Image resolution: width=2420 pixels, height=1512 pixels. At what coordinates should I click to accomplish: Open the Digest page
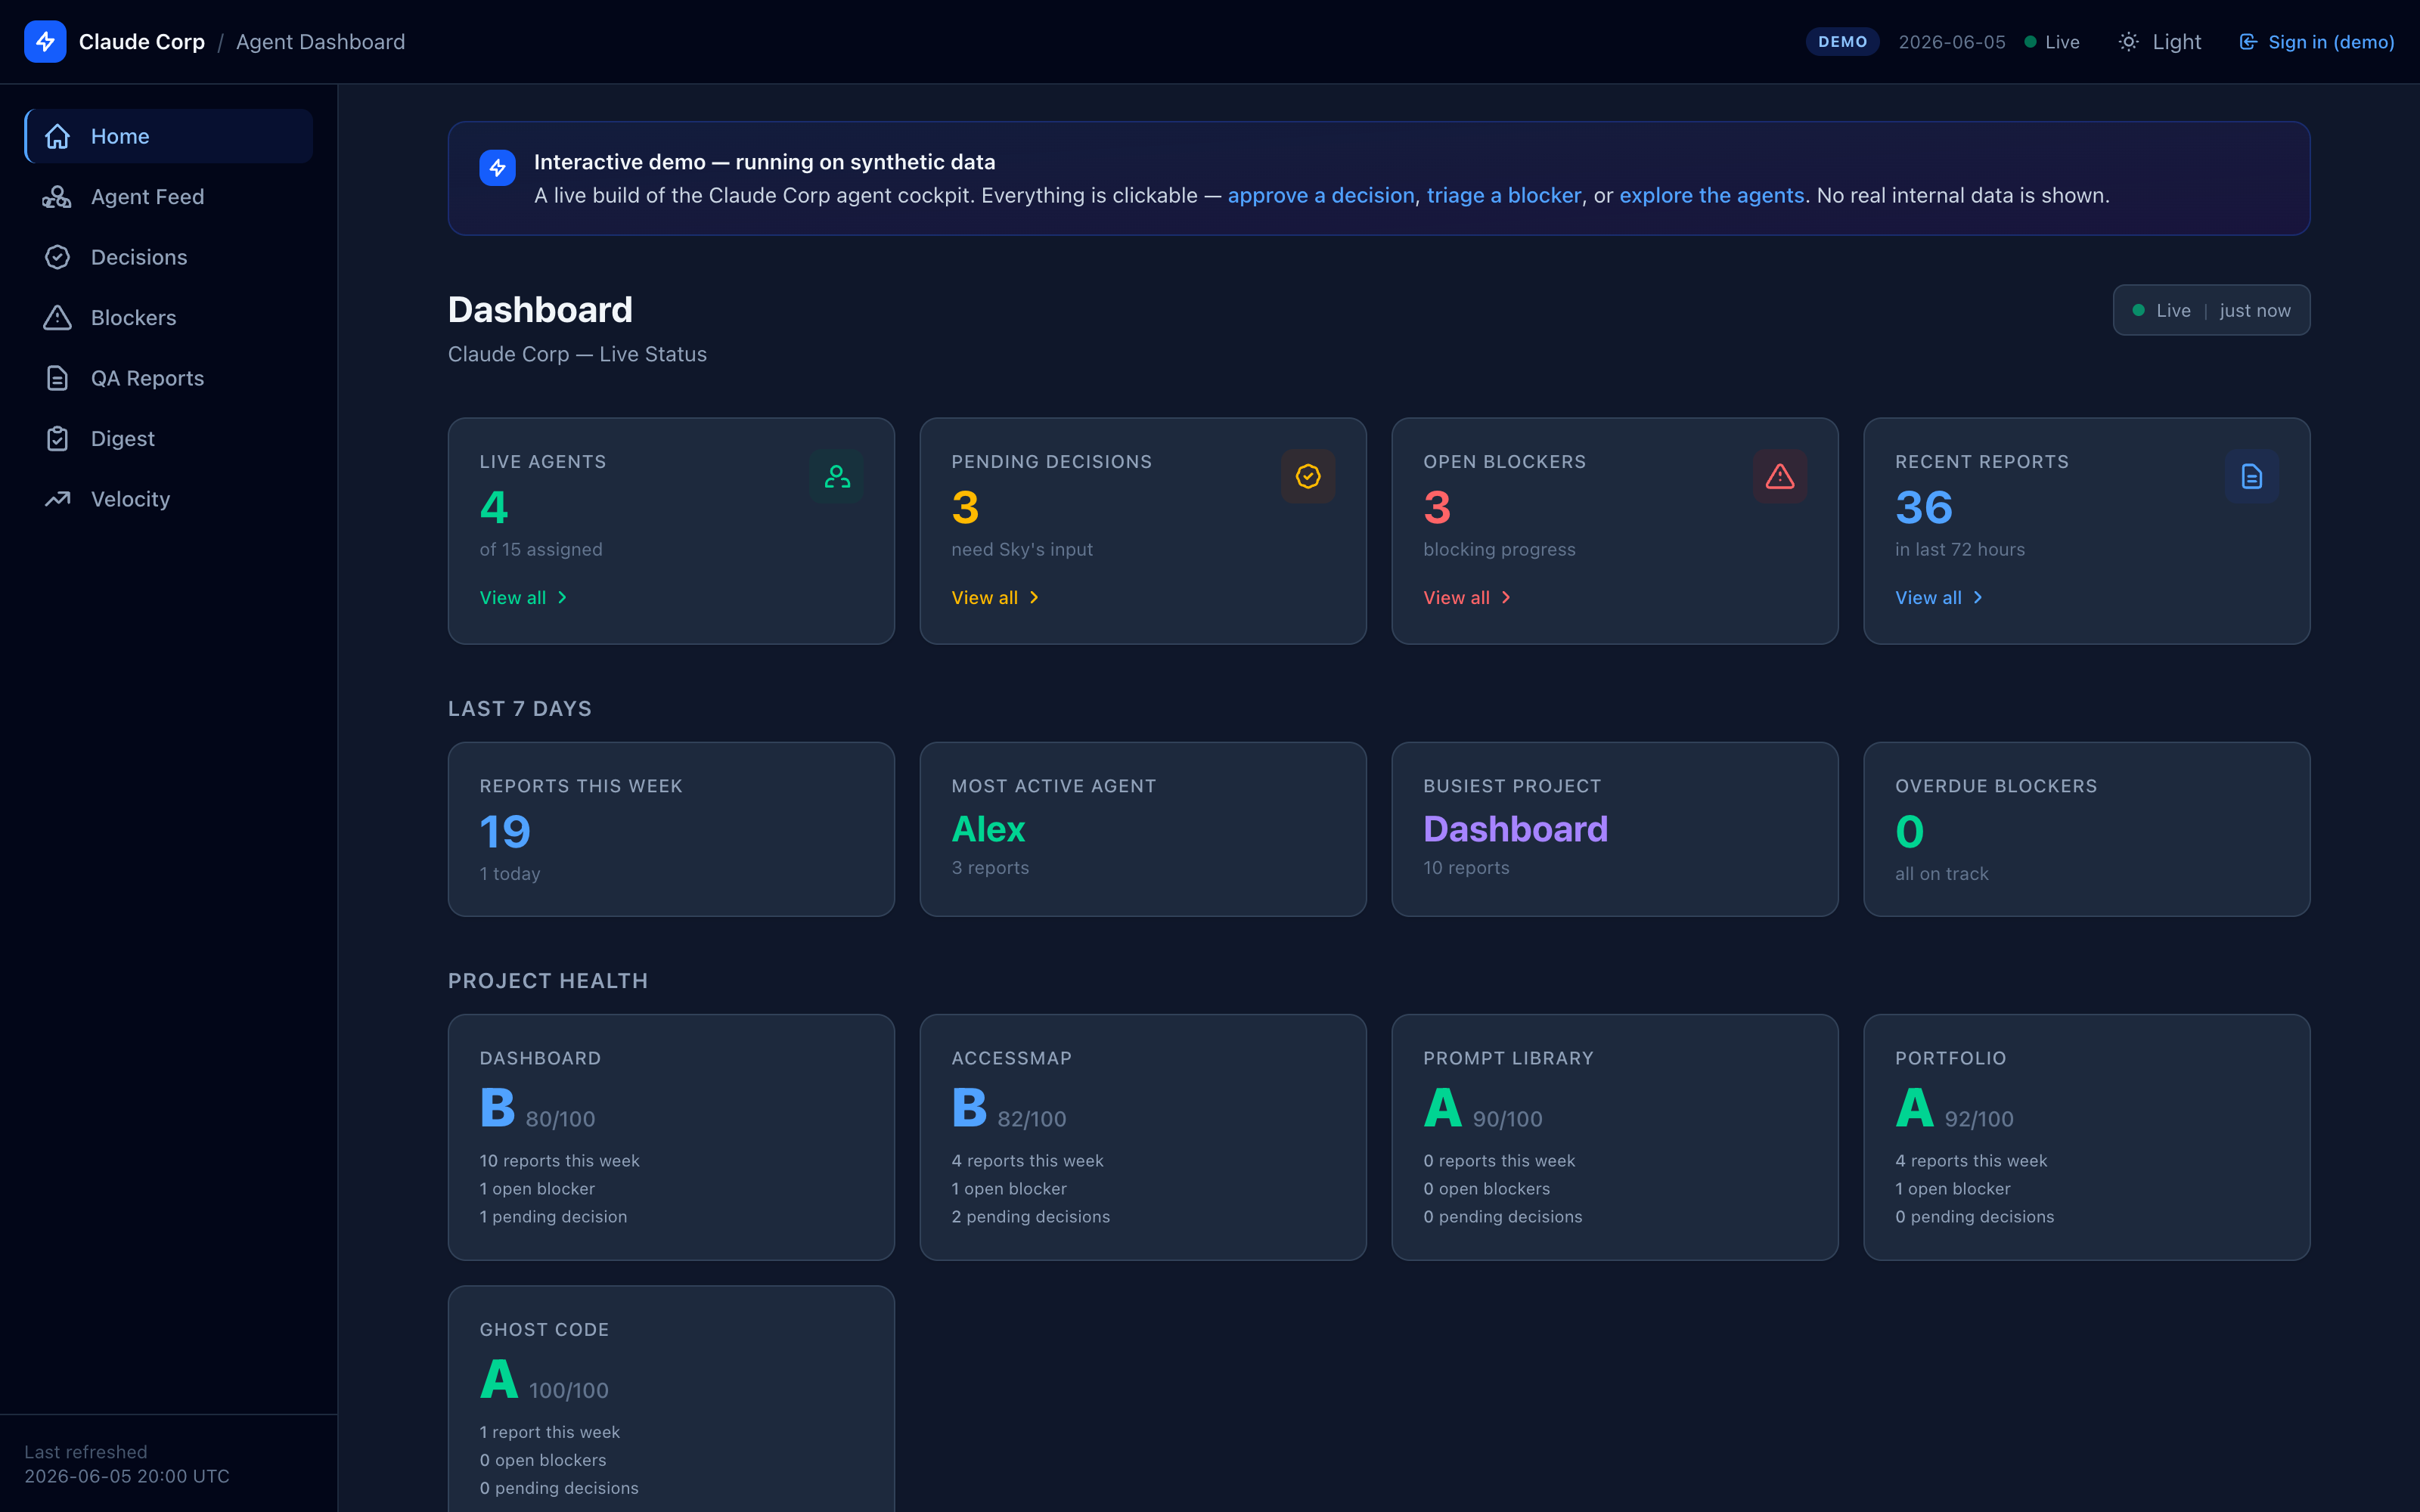coord(169,439)
